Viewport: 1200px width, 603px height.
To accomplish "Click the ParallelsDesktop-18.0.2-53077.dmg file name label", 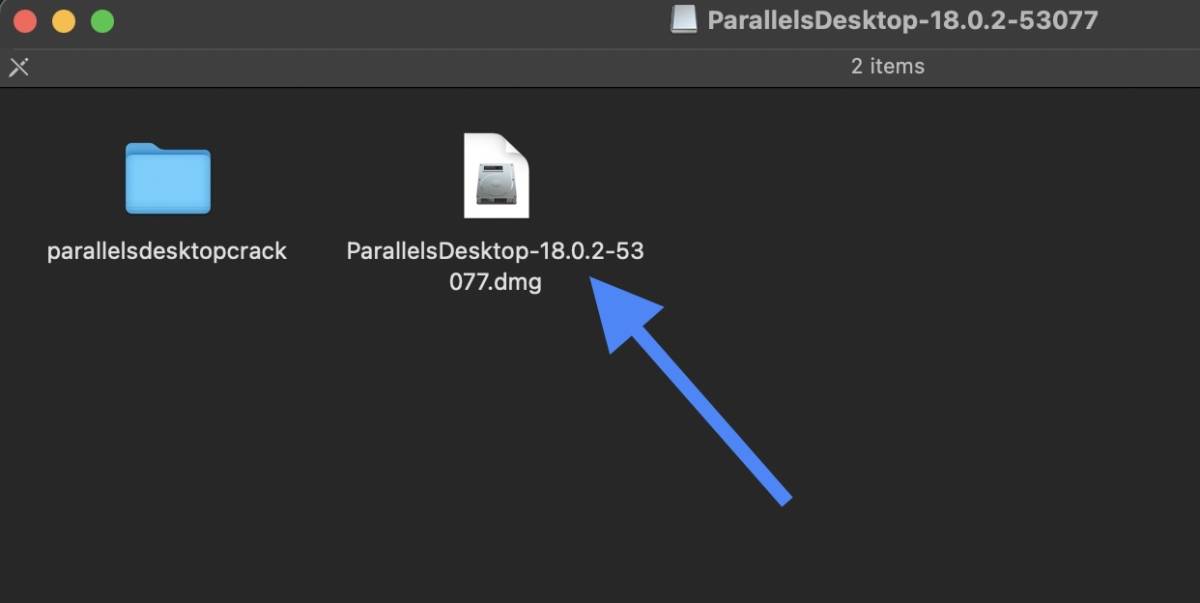I will [x=495, y=266].
